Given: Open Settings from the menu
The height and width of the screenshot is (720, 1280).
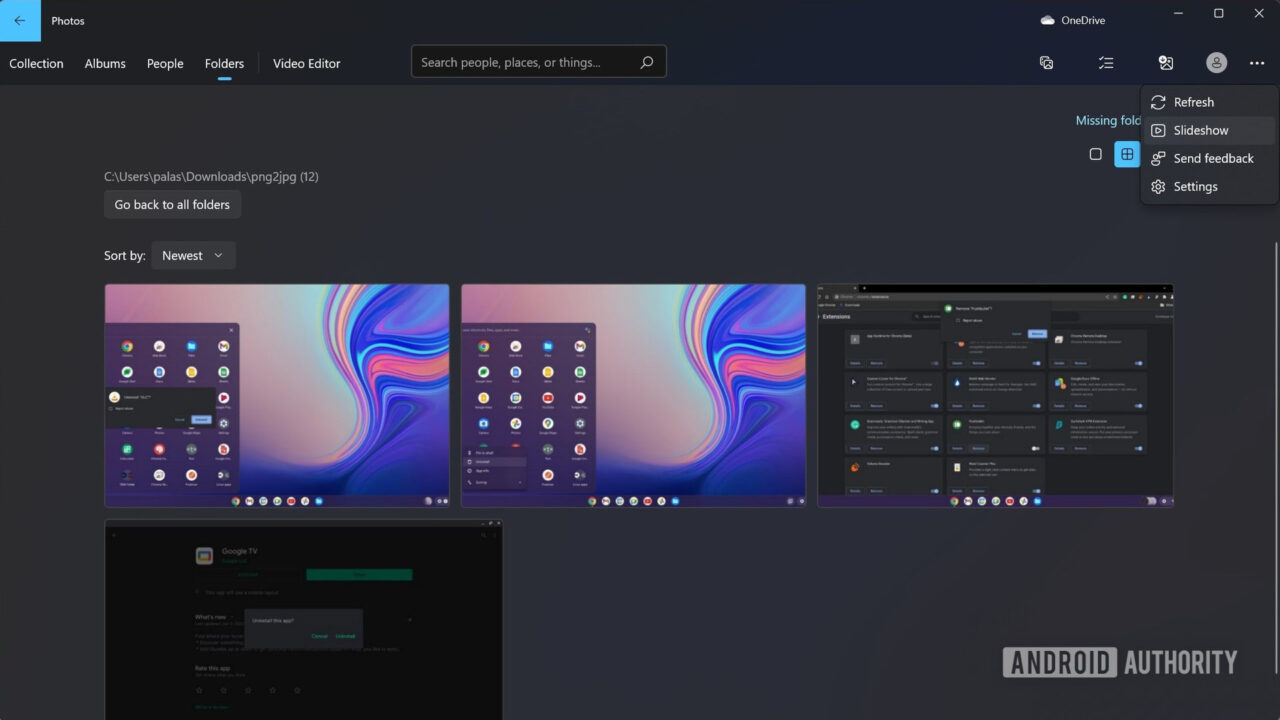Looking at the screenshot, I should (1196, 186).
